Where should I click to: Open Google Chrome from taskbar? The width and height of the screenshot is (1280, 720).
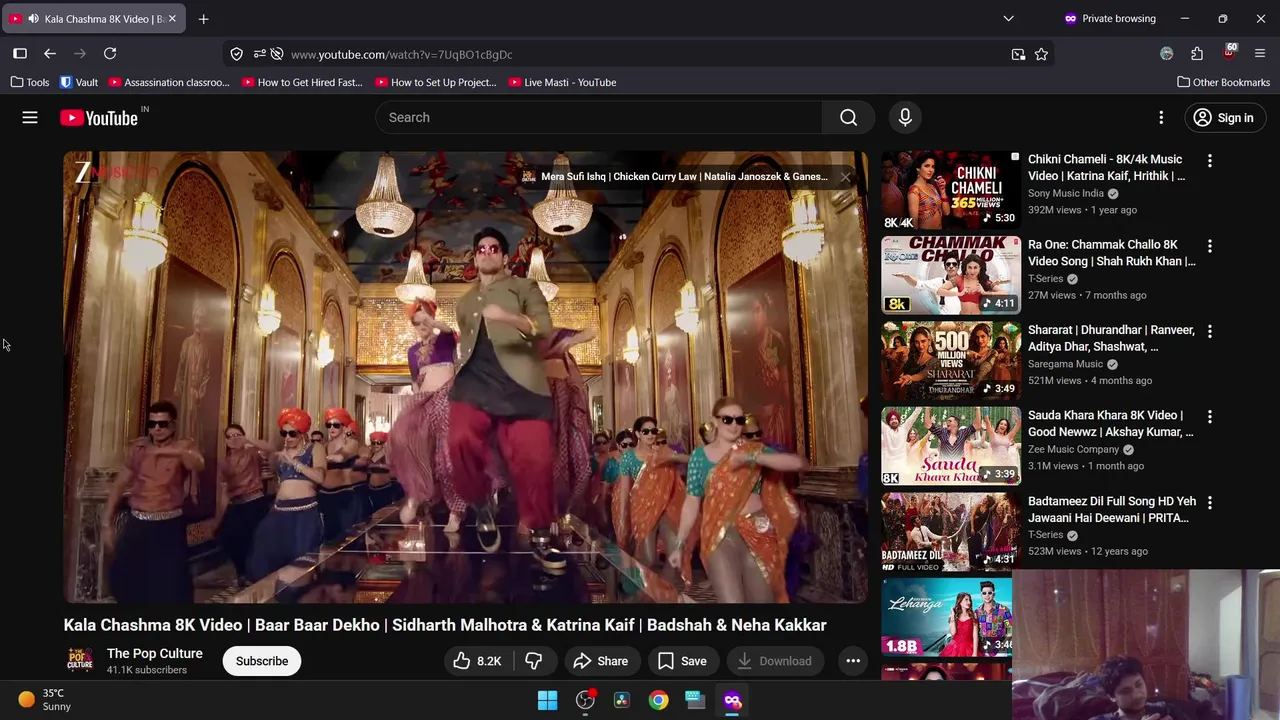658,700
